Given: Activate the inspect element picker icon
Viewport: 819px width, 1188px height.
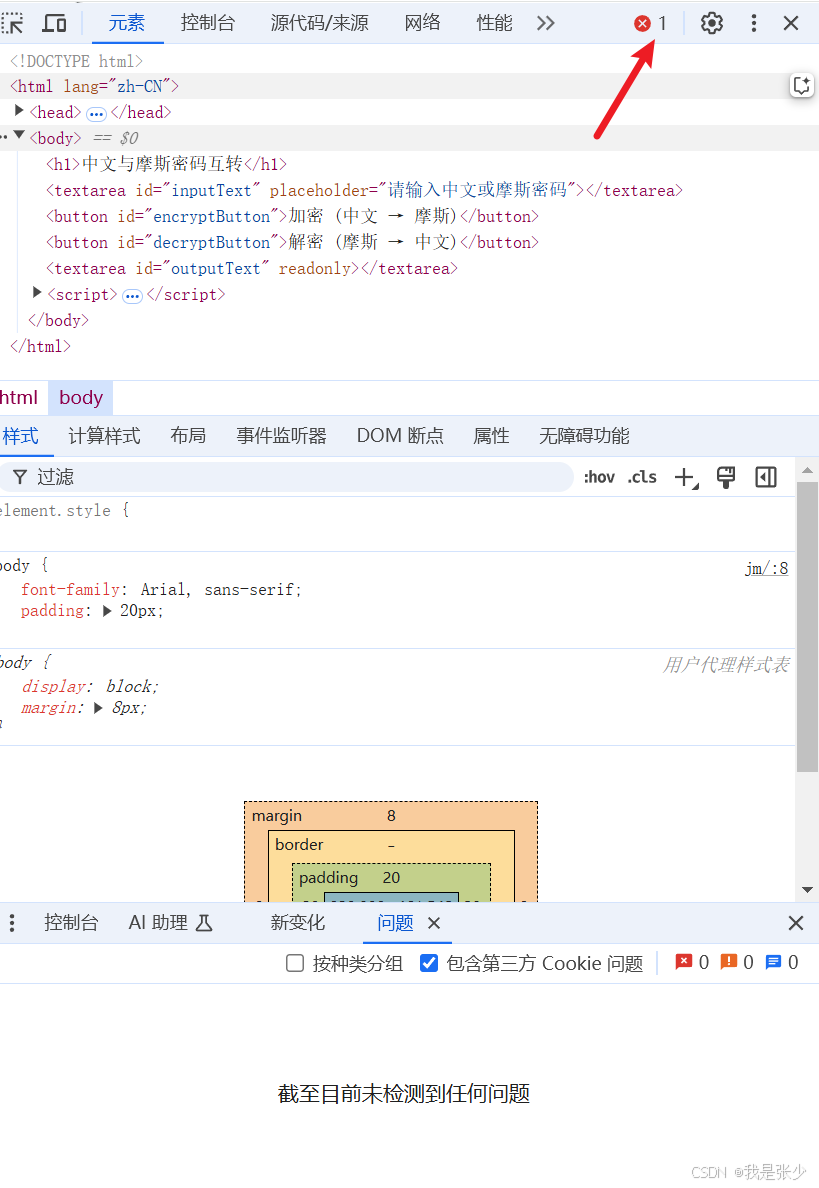Looking at the screenshot, I should pyautogui.click(x=12, y=23).
